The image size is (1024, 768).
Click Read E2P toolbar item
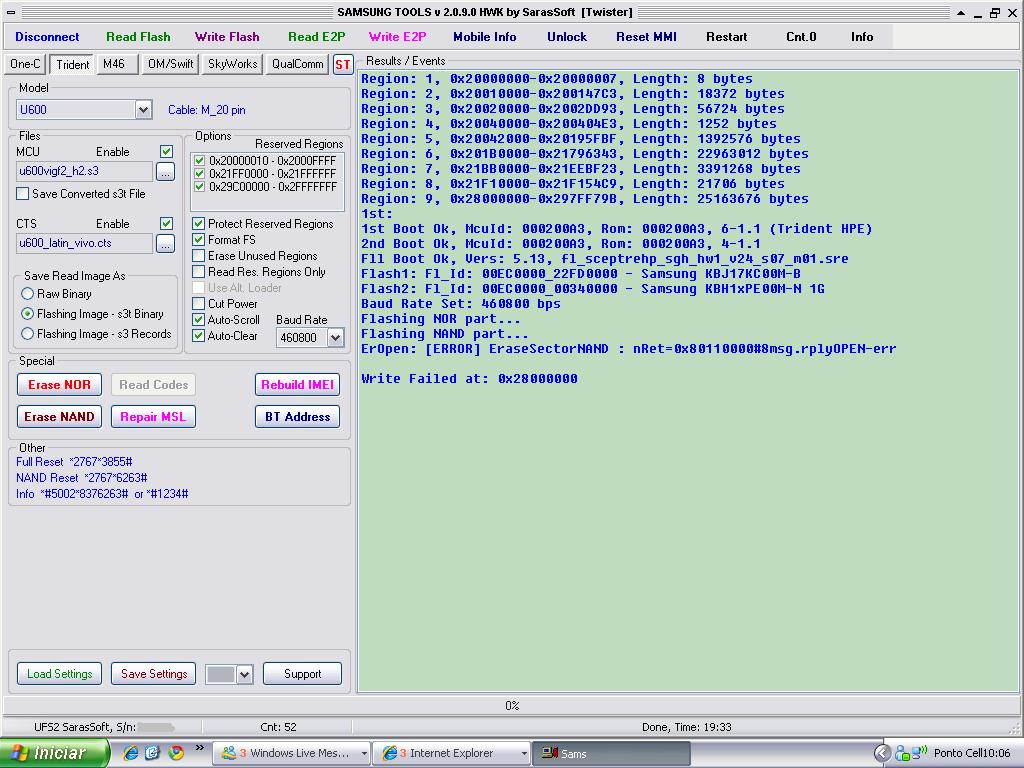click(316, 37)
